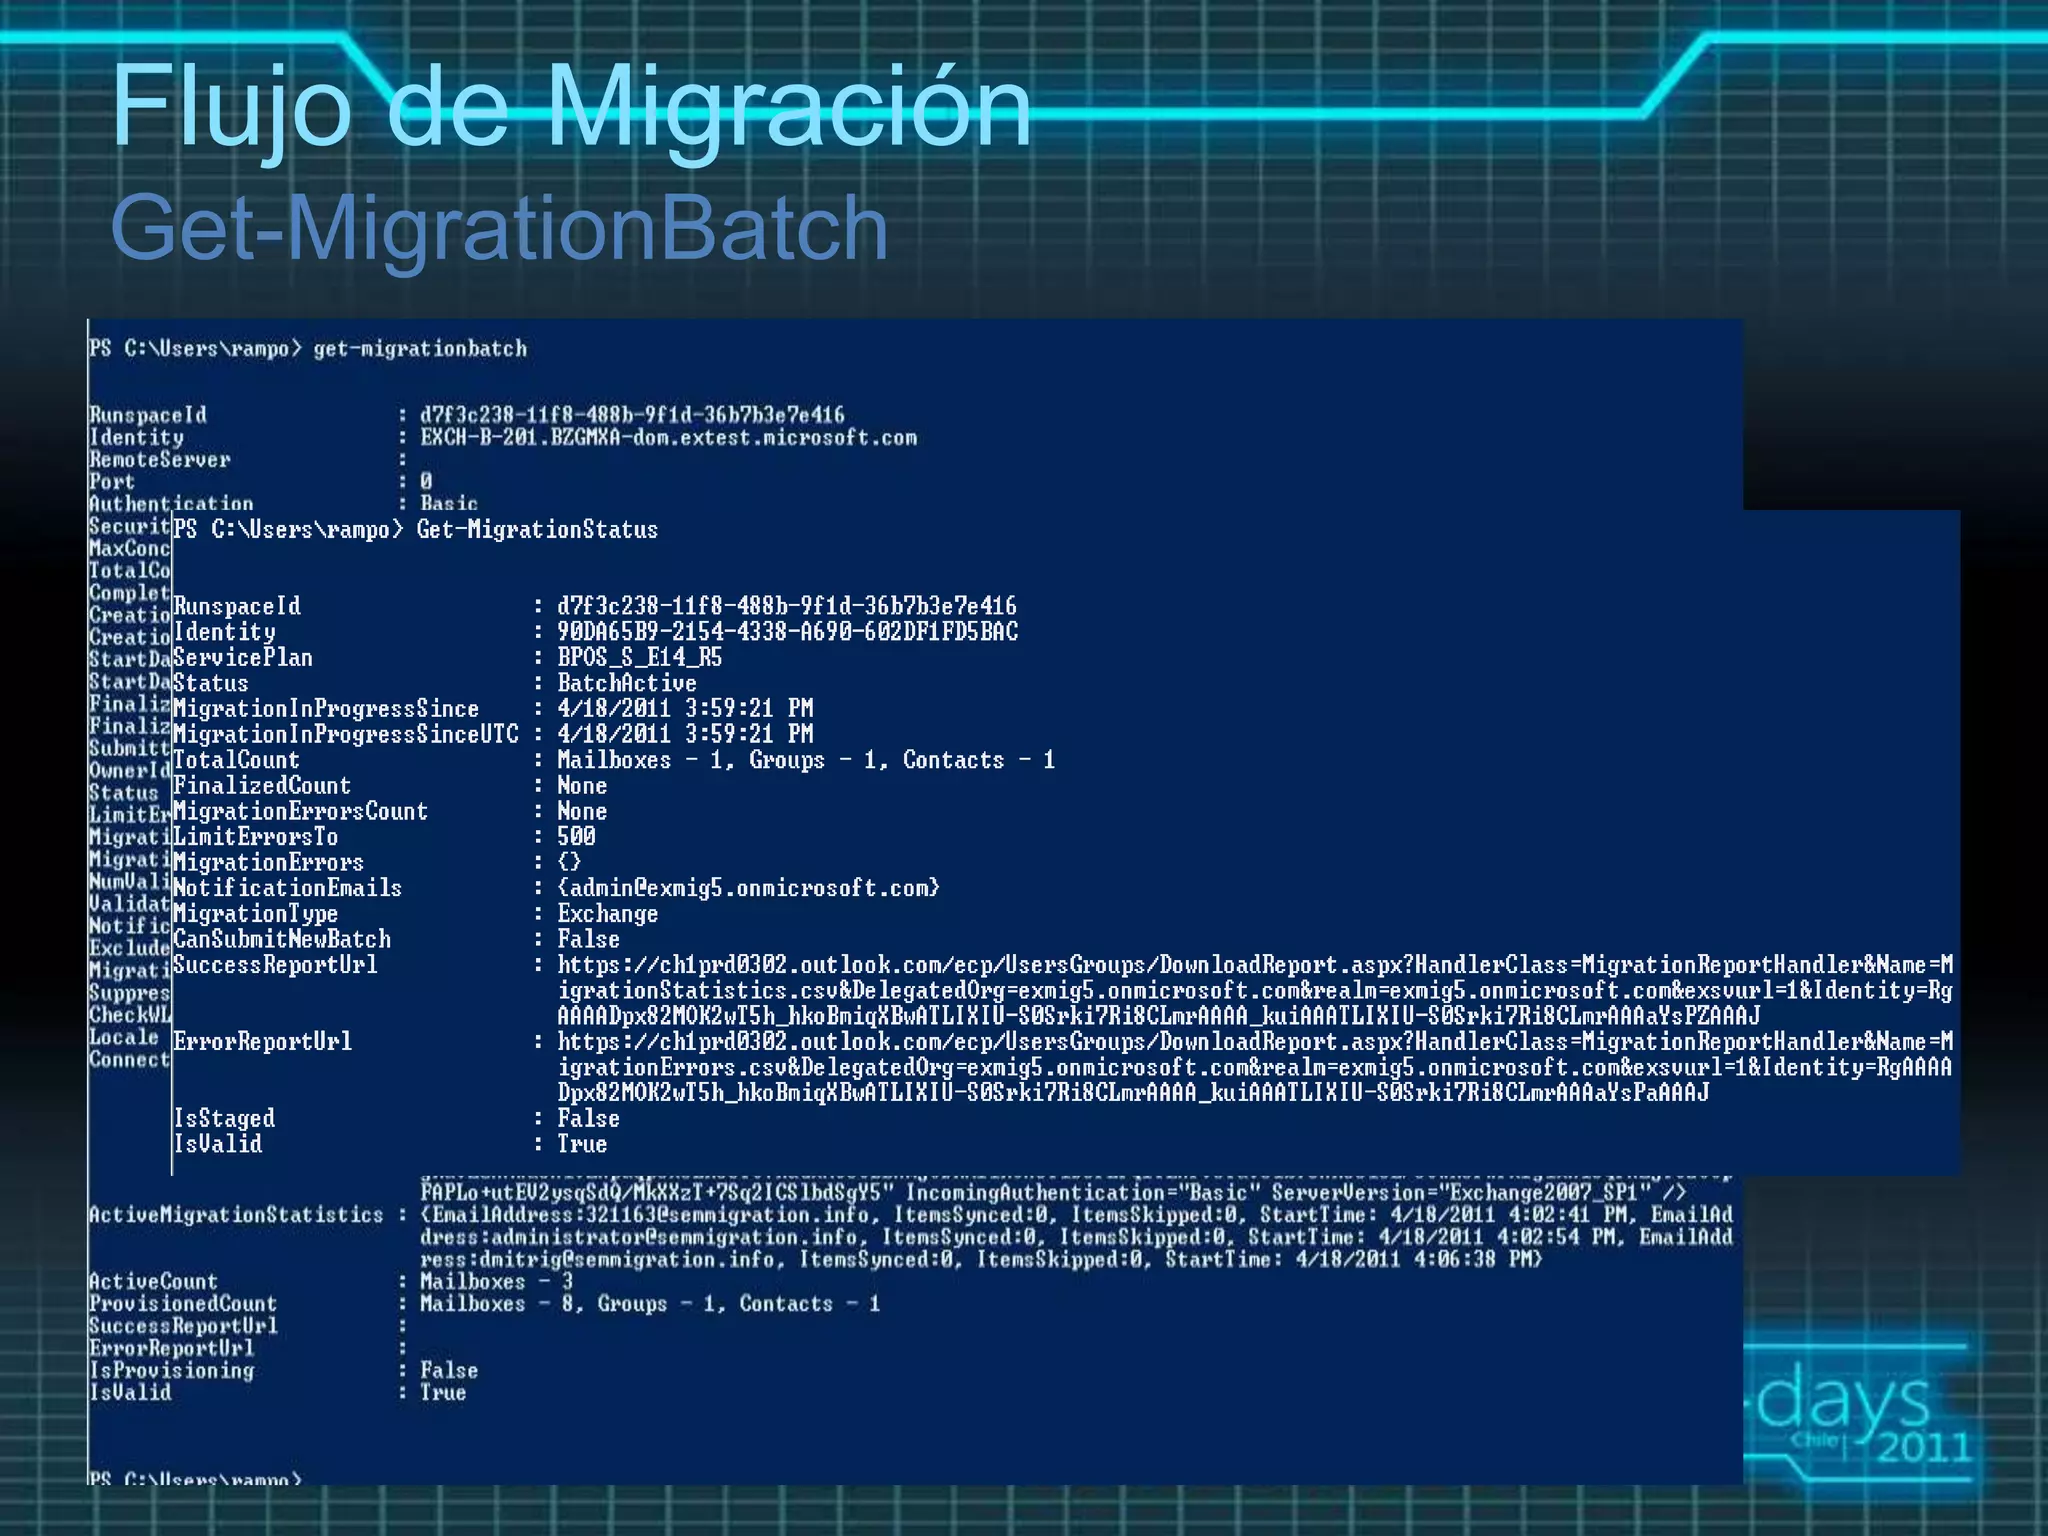Screen dimensions: 2048x1536
Task: Click RunspaceId value in front console
Action: click(x=787, y=606)
